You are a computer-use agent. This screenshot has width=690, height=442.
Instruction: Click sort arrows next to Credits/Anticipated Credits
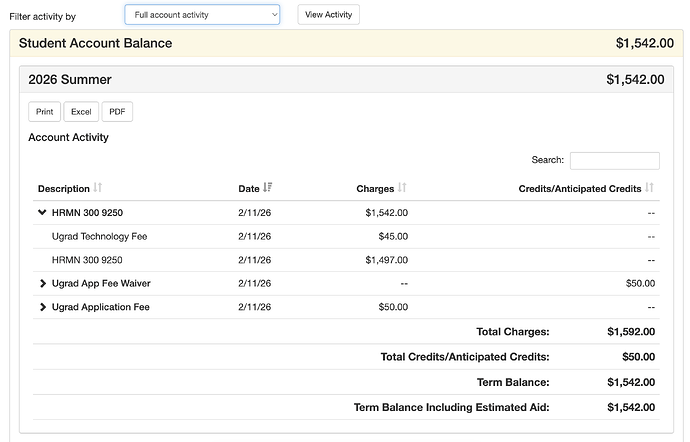(x=650, y=188)
